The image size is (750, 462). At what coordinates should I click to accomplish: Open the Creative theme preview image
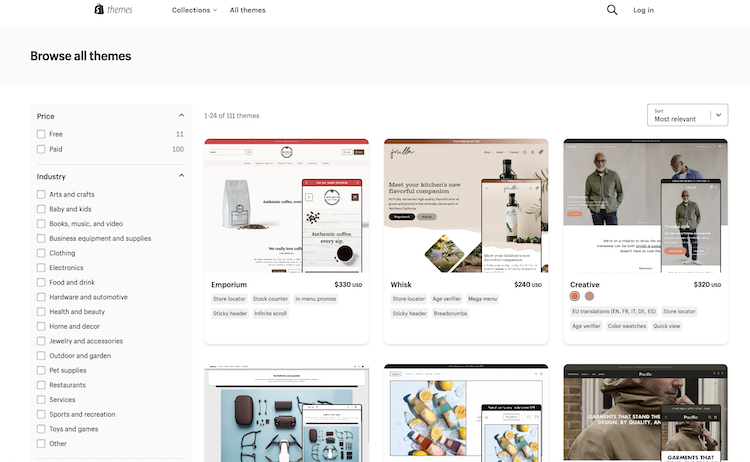tap(645, 206)
